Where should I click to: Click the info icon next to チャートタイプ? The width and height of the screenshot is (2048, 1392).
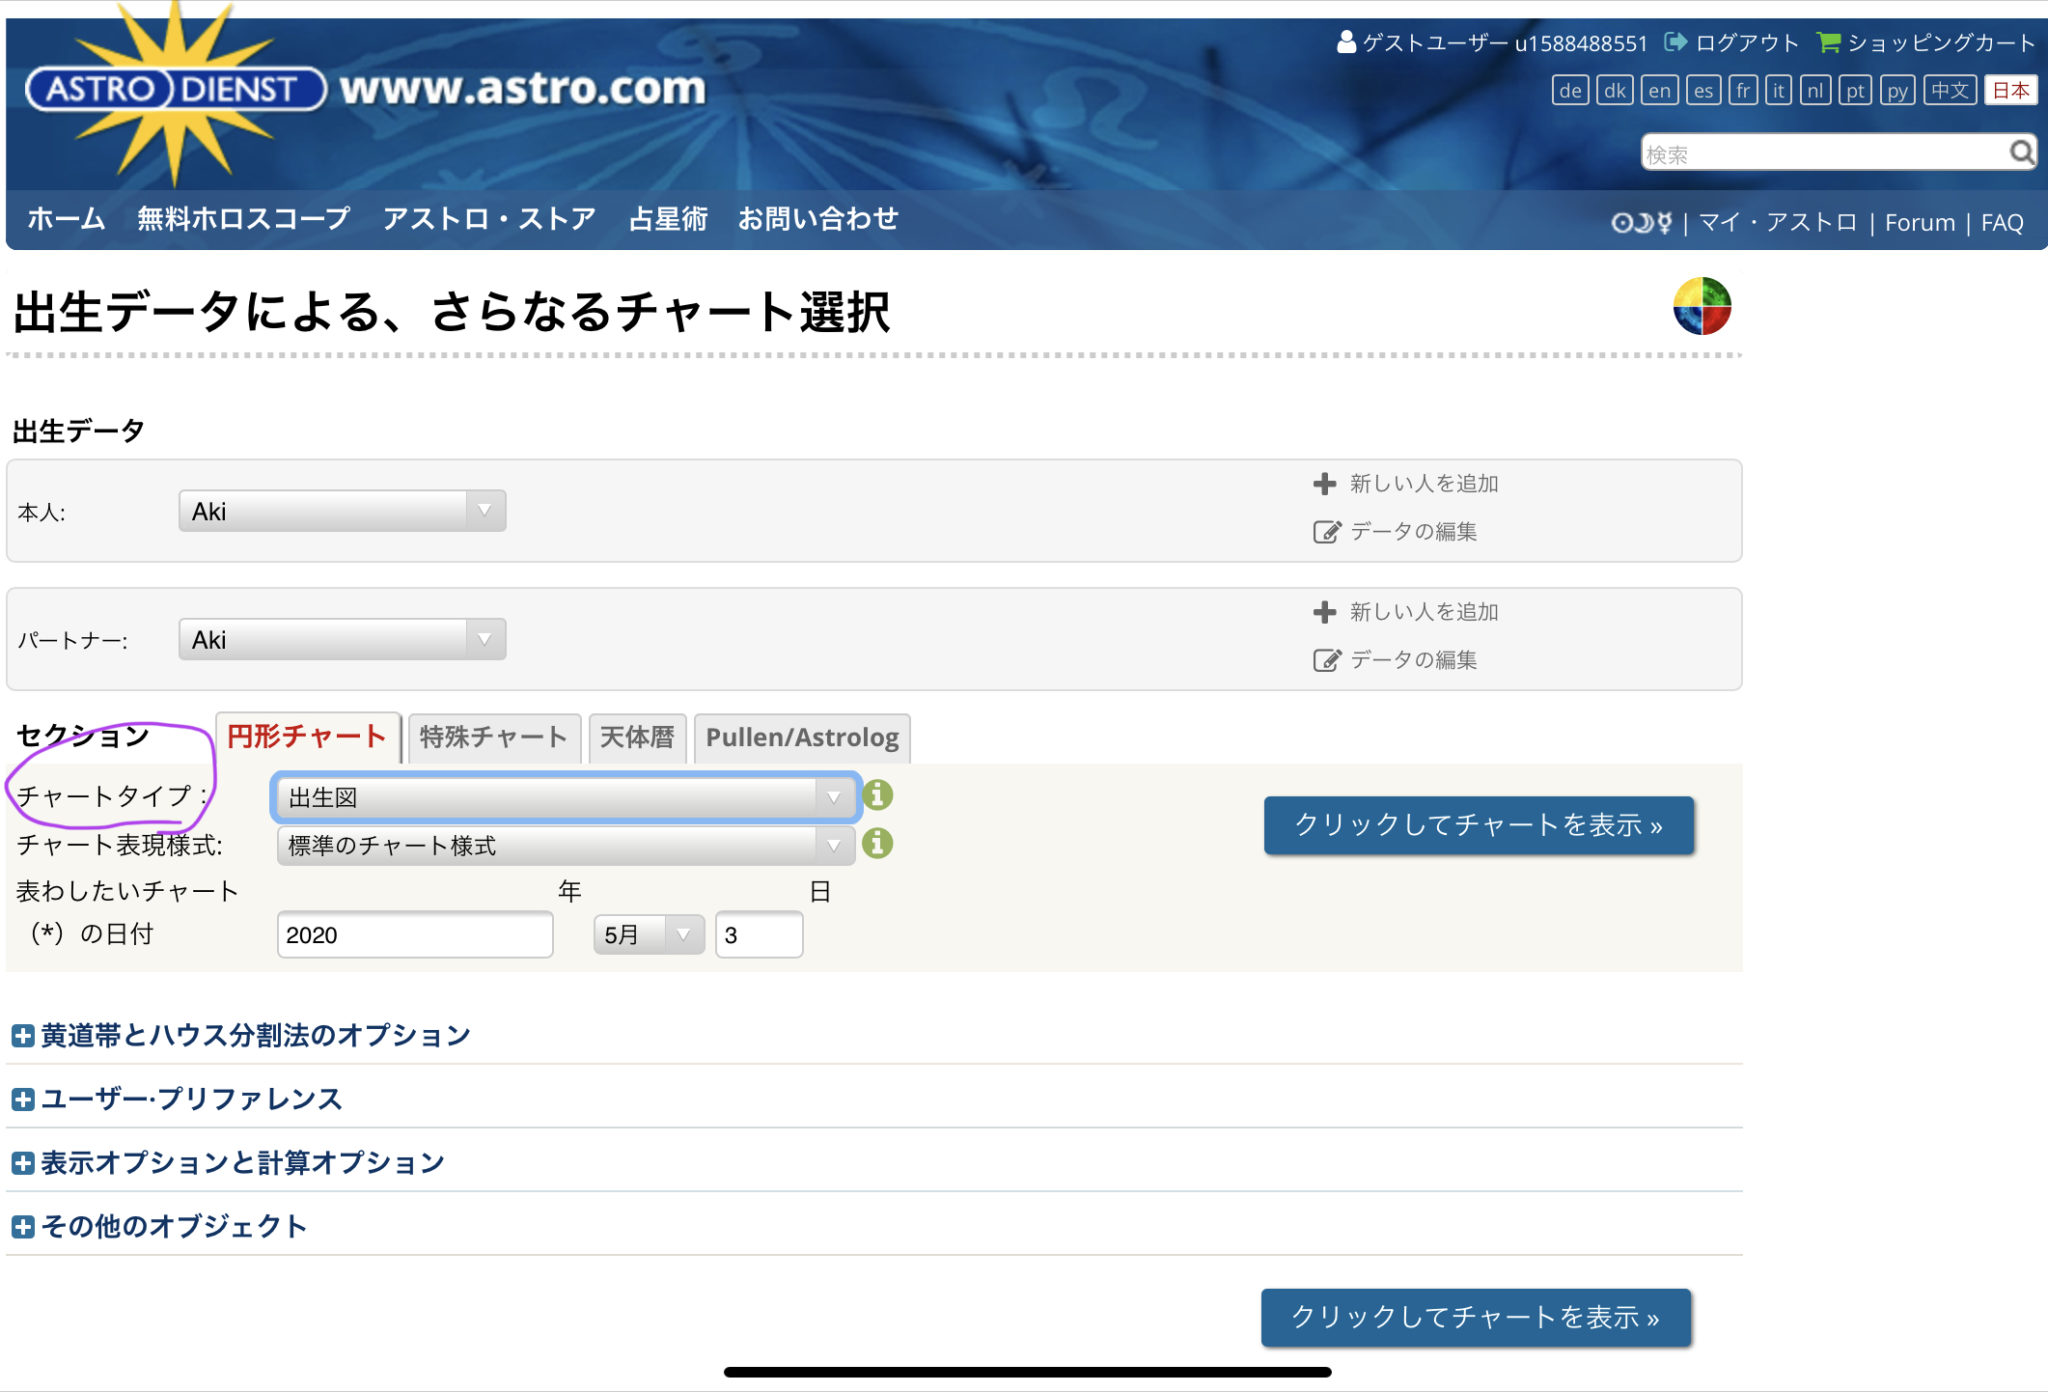pos(878,797)
